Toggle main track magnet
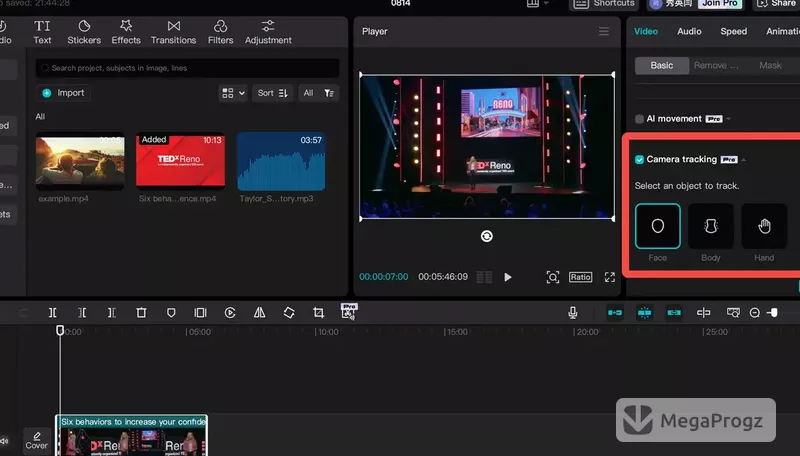This screenshot has height=456, width=800. tap(615, 313)
